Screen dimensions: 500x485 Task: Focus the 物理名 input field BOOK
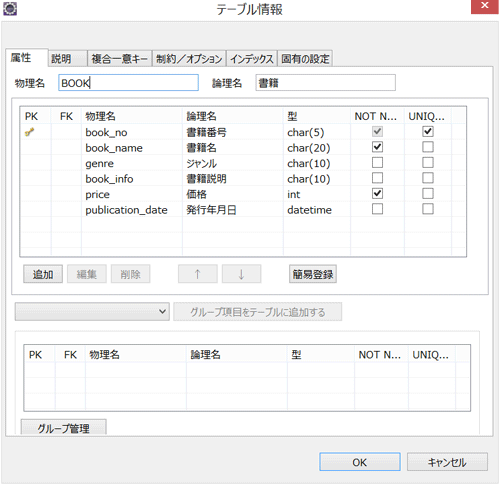click(128, 83)
